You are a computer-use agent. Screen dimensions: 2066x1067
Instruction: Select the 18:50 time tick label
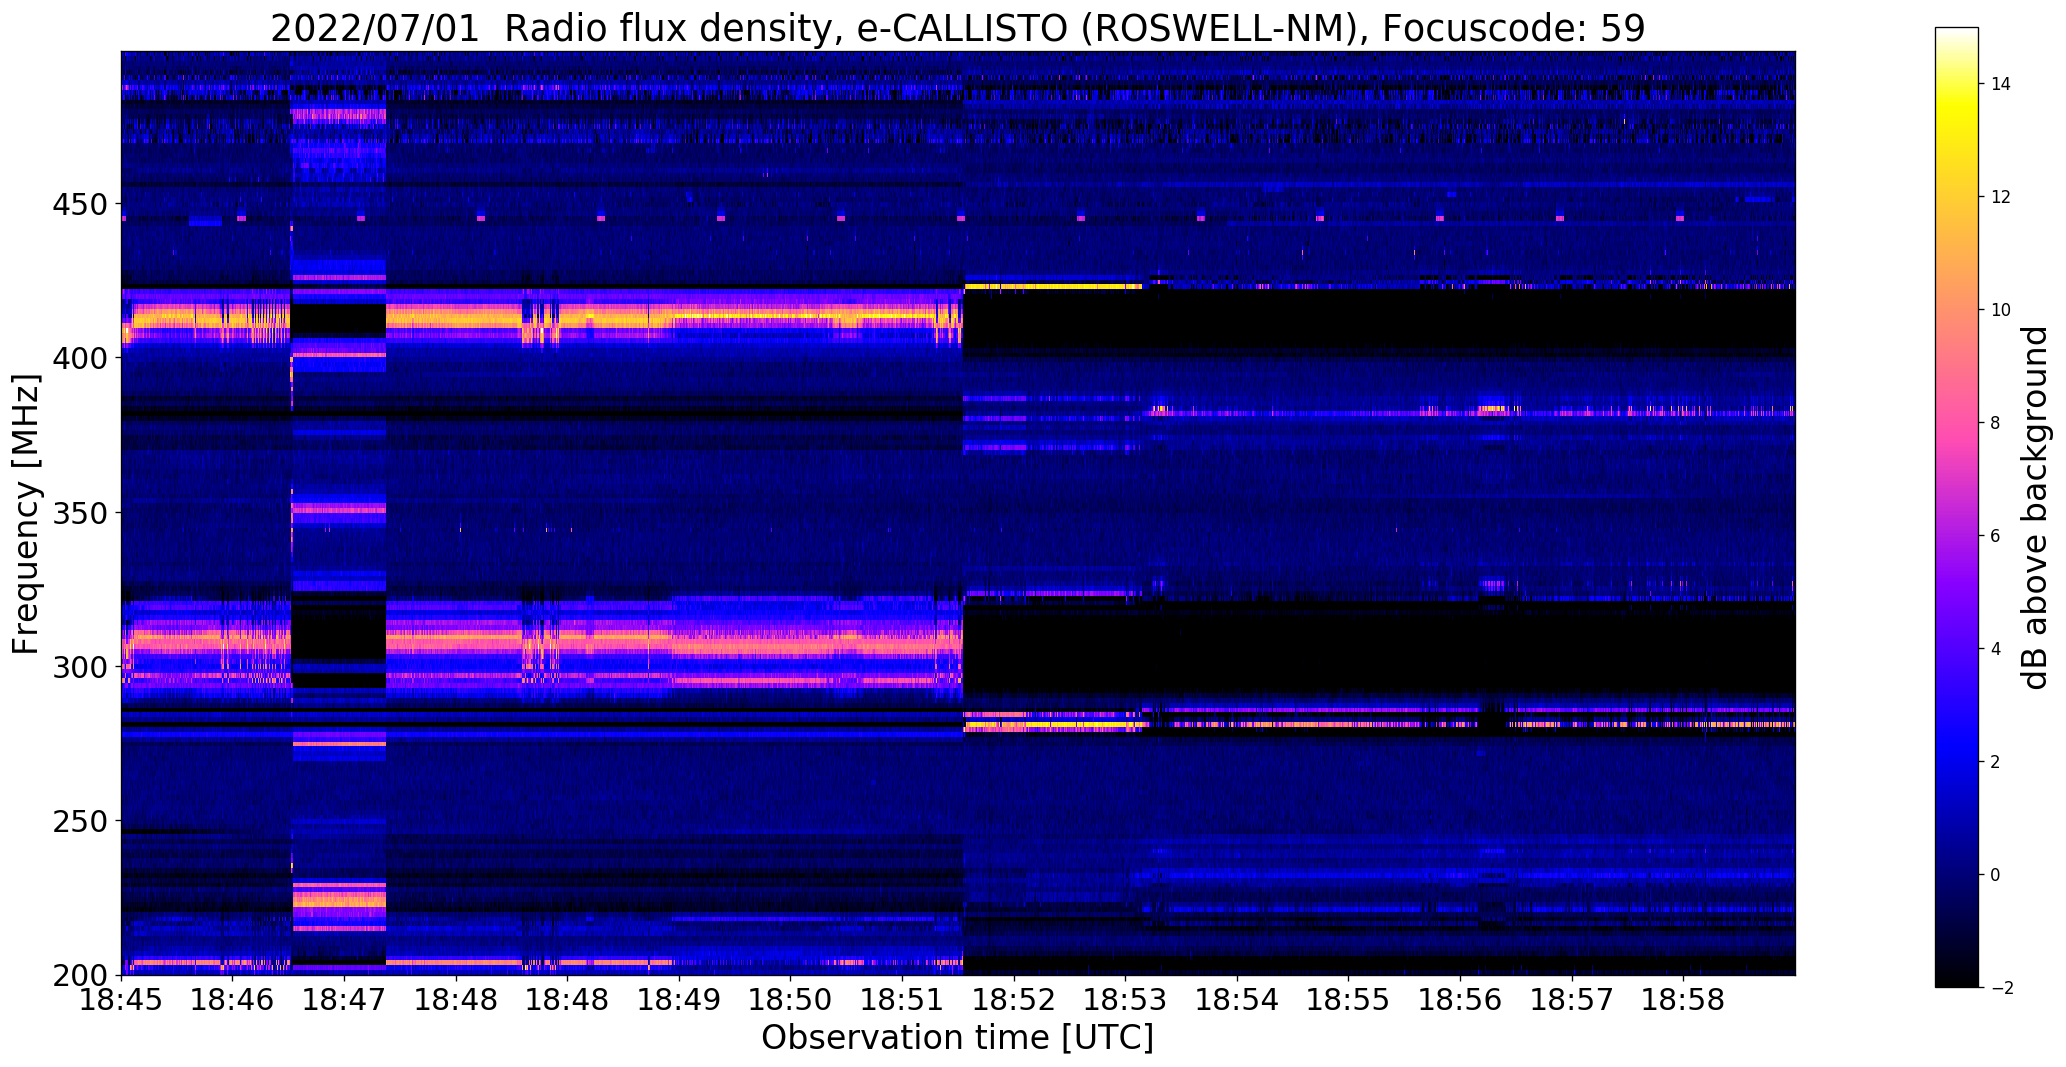pyautogui.click(x=791, y=999)
